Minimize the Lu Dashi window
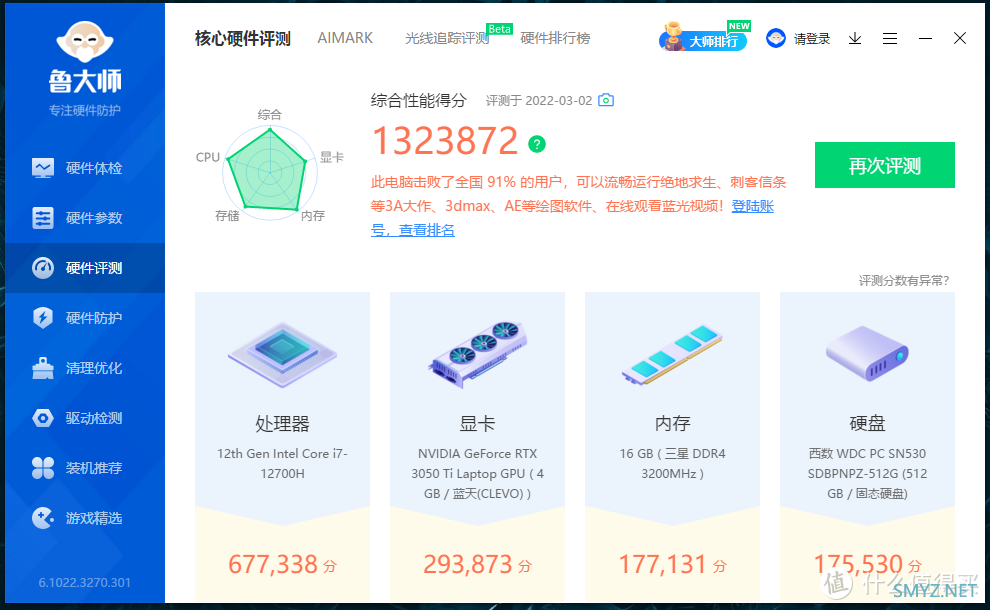The image size is (990, 610). click(x=925, y=39)
